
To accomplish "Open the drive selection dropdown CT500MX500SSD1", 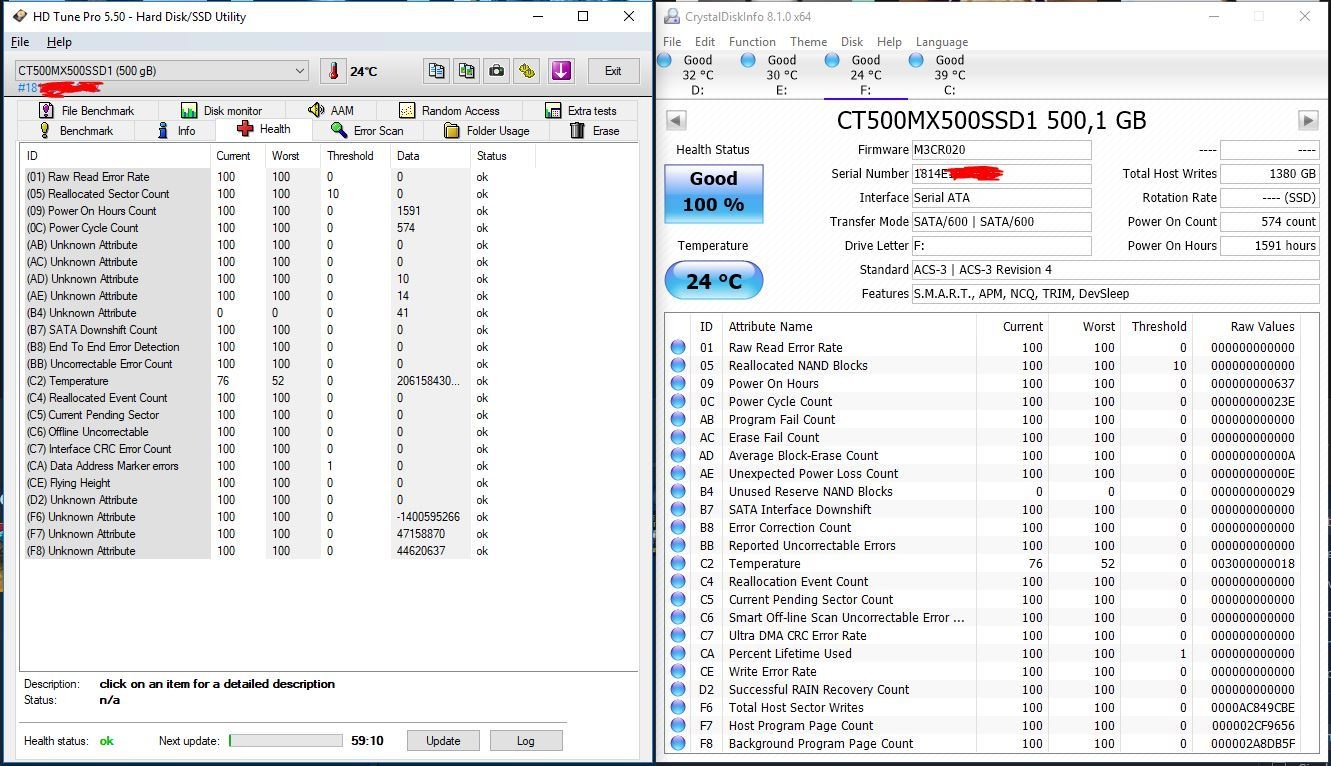I will [162, 71].
